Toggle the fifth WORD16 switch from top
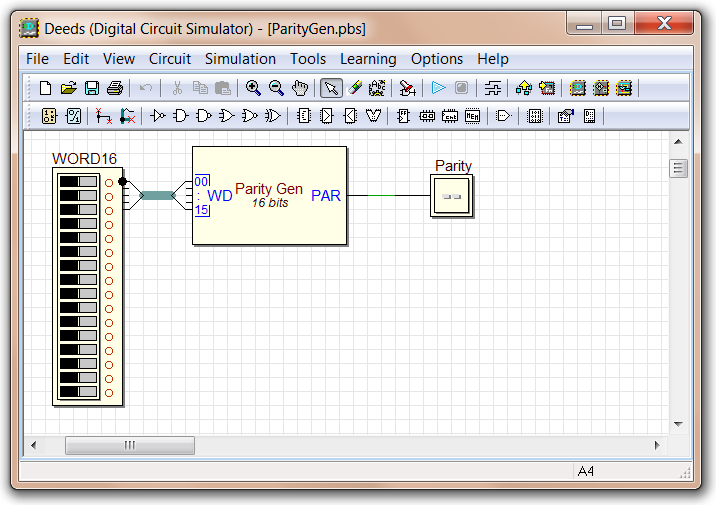 [x=78, y=237]
